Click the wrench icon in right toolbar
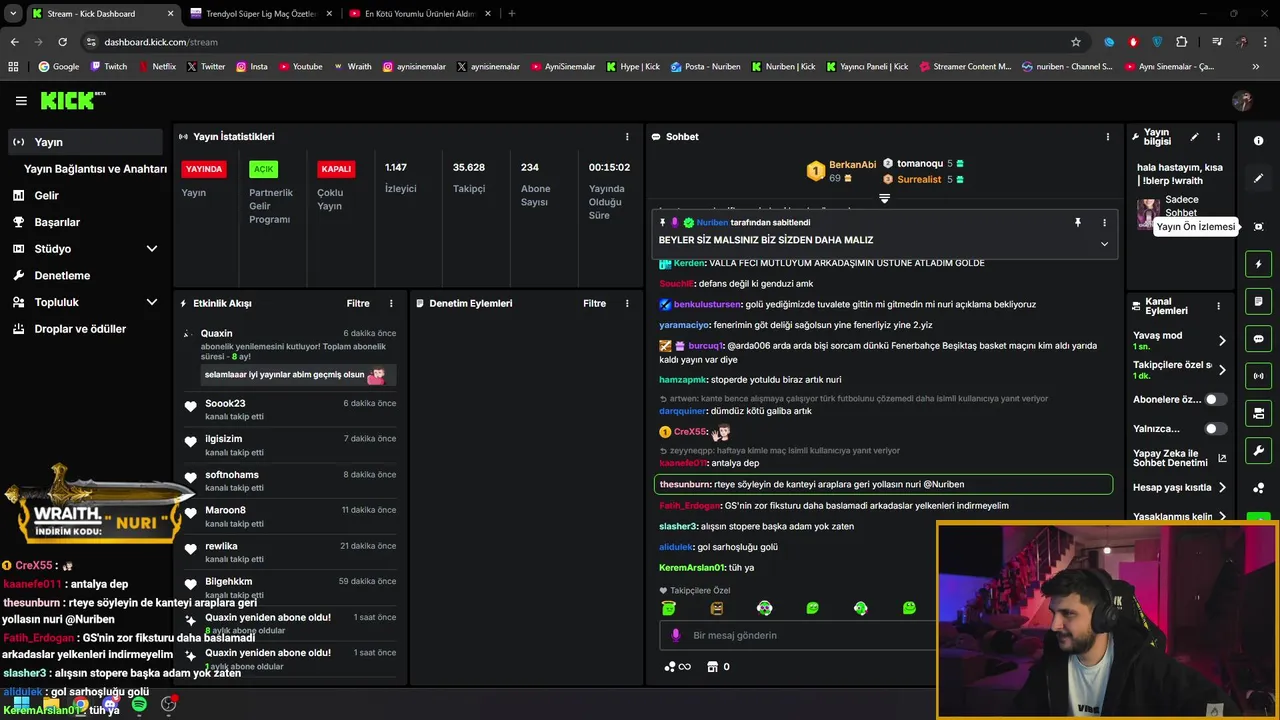The image size is (1280, 720). coord(1258,450)
